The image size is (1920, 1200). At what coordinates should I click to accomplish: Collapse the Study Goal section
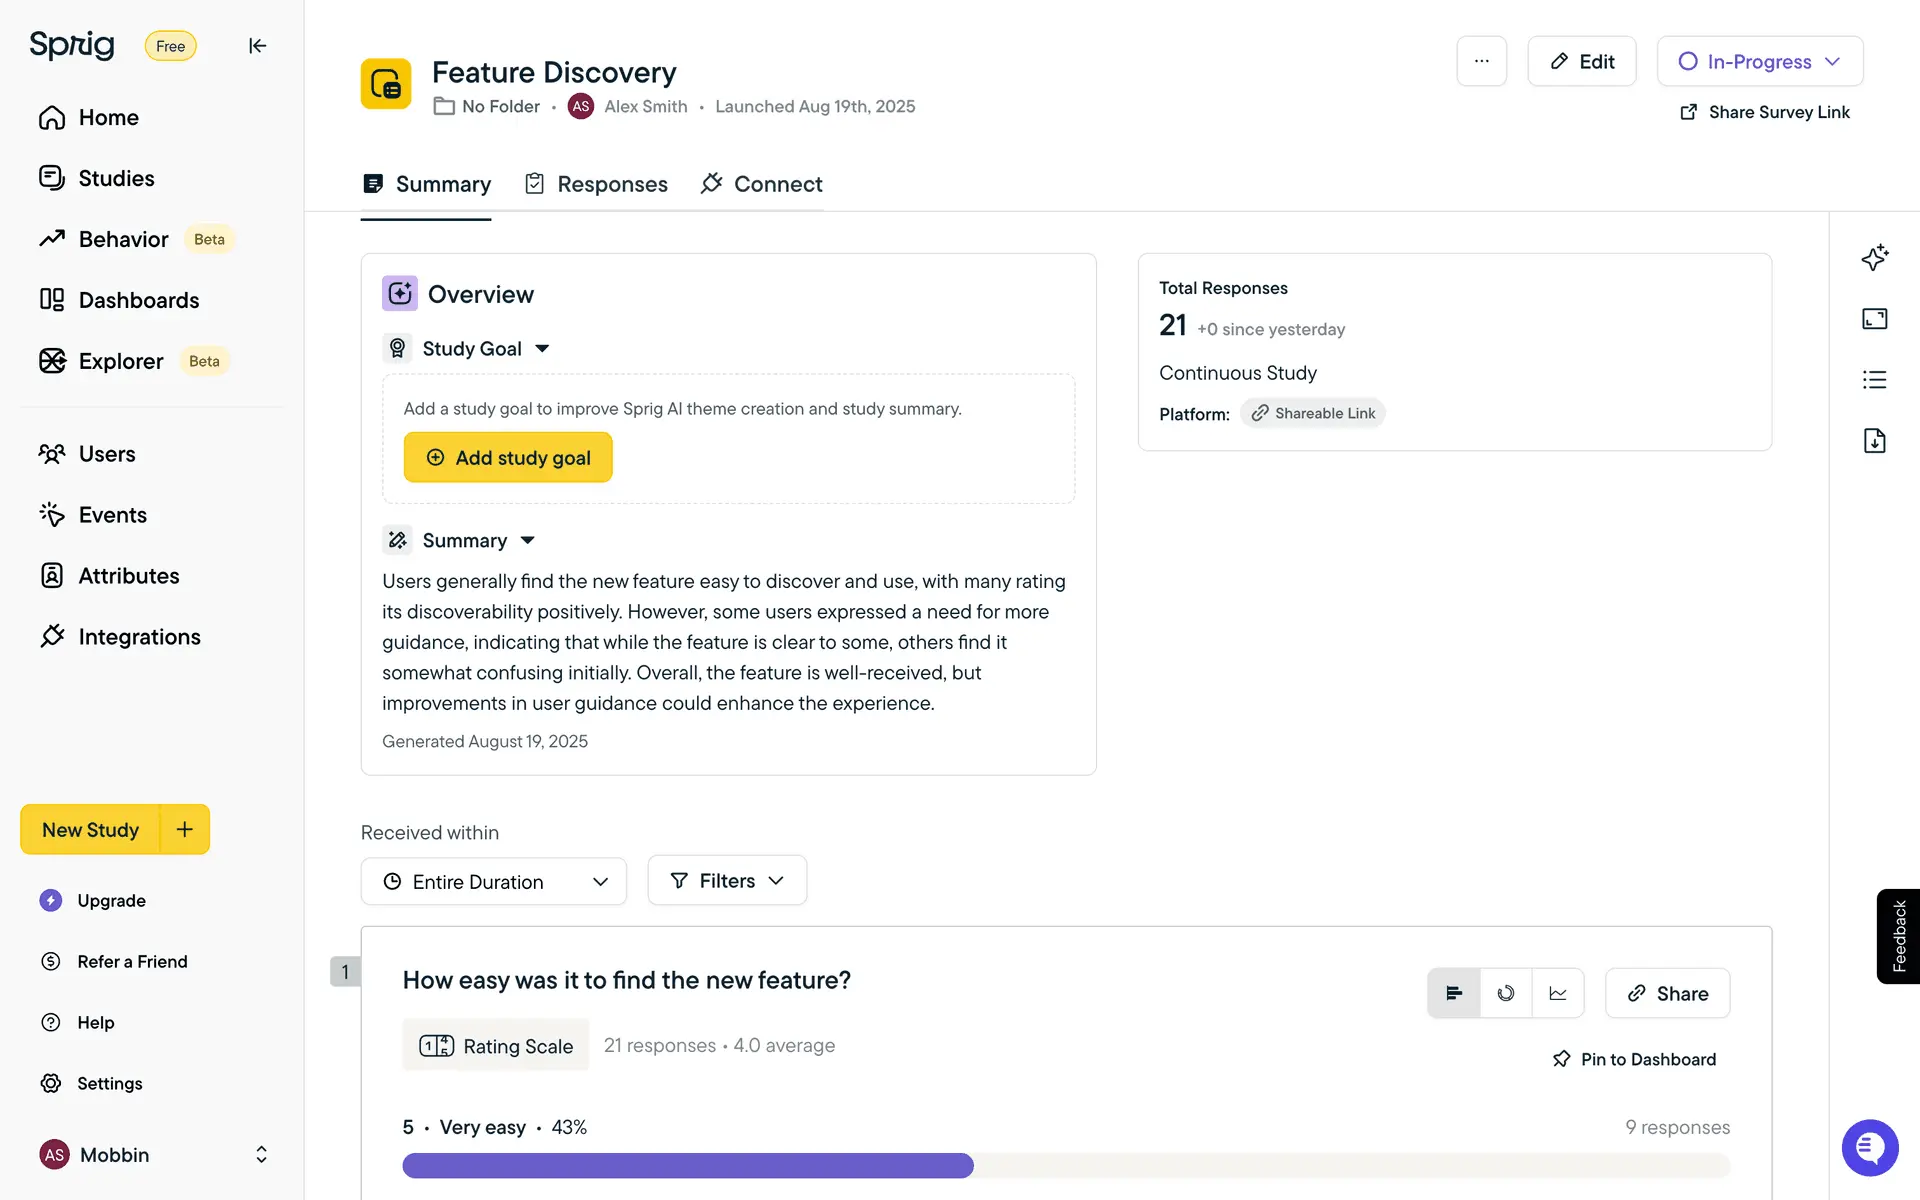[542, 348]
